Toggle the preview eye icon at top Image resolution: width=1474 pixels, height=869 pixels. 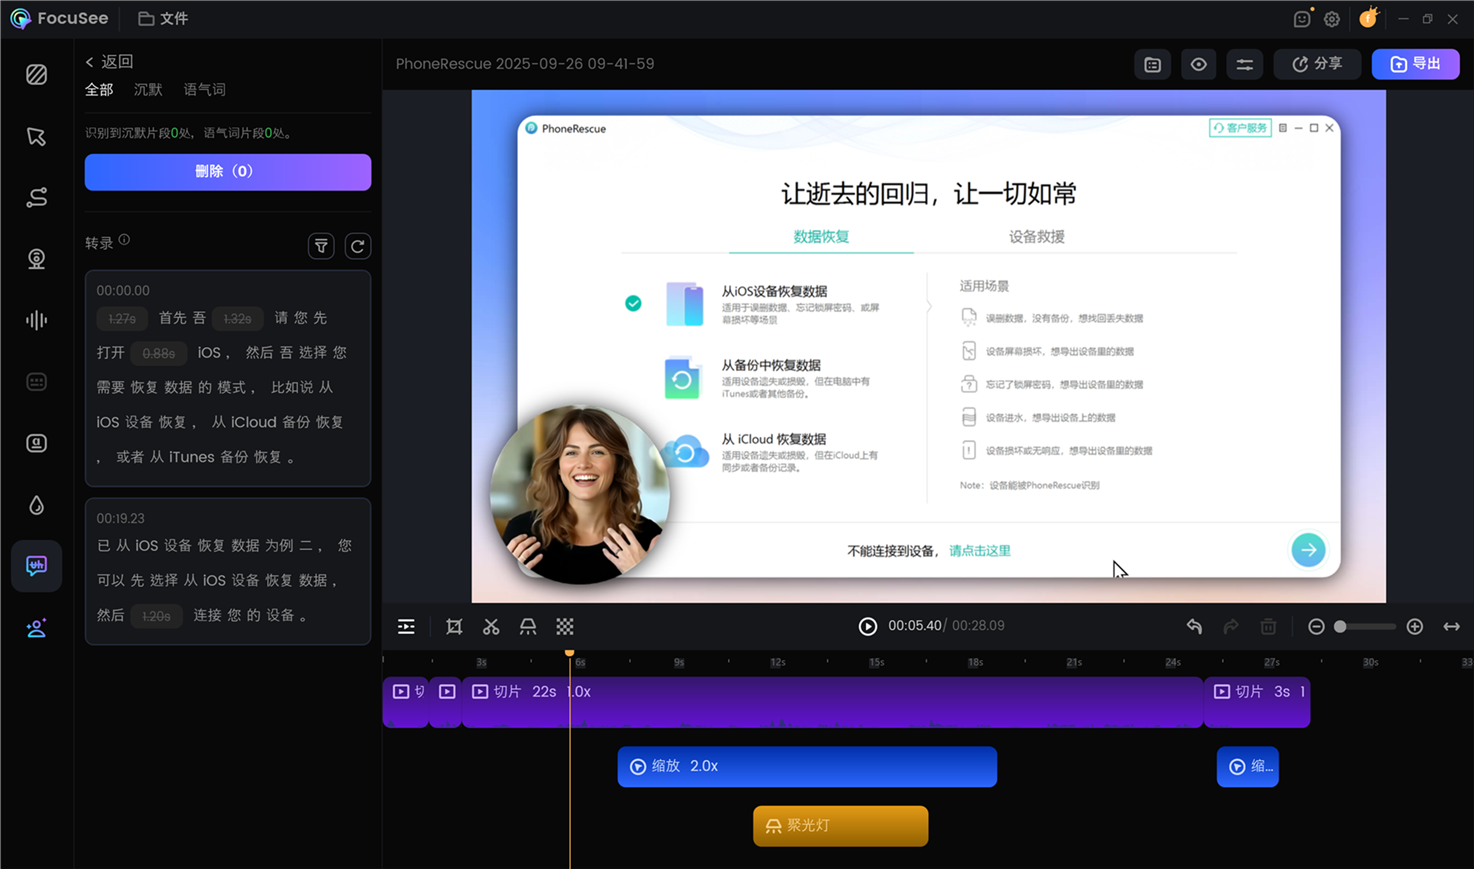pyautogui.click(x=1198, y=63)
